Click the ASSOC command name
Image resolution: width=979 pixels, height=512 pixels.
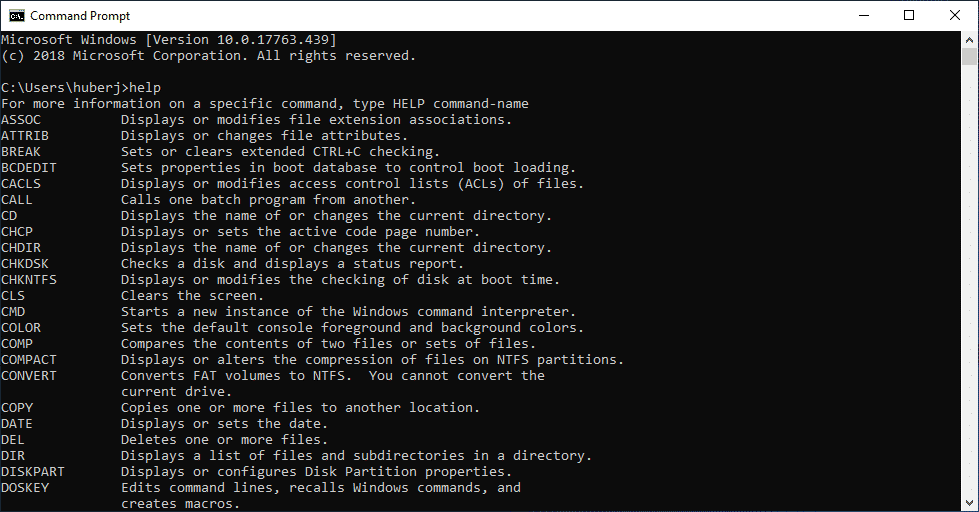tap(21, 119)
